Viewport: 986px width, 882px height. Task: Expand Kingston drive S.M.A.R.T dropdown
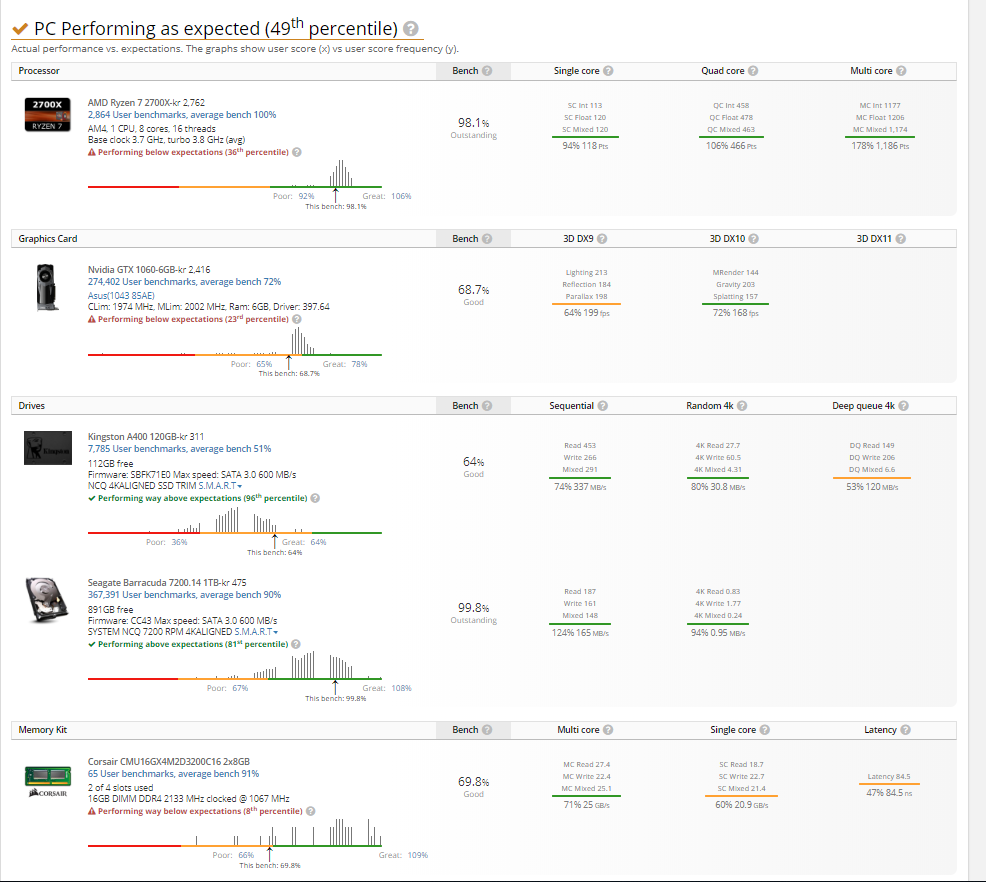click(x=220, y=486)
